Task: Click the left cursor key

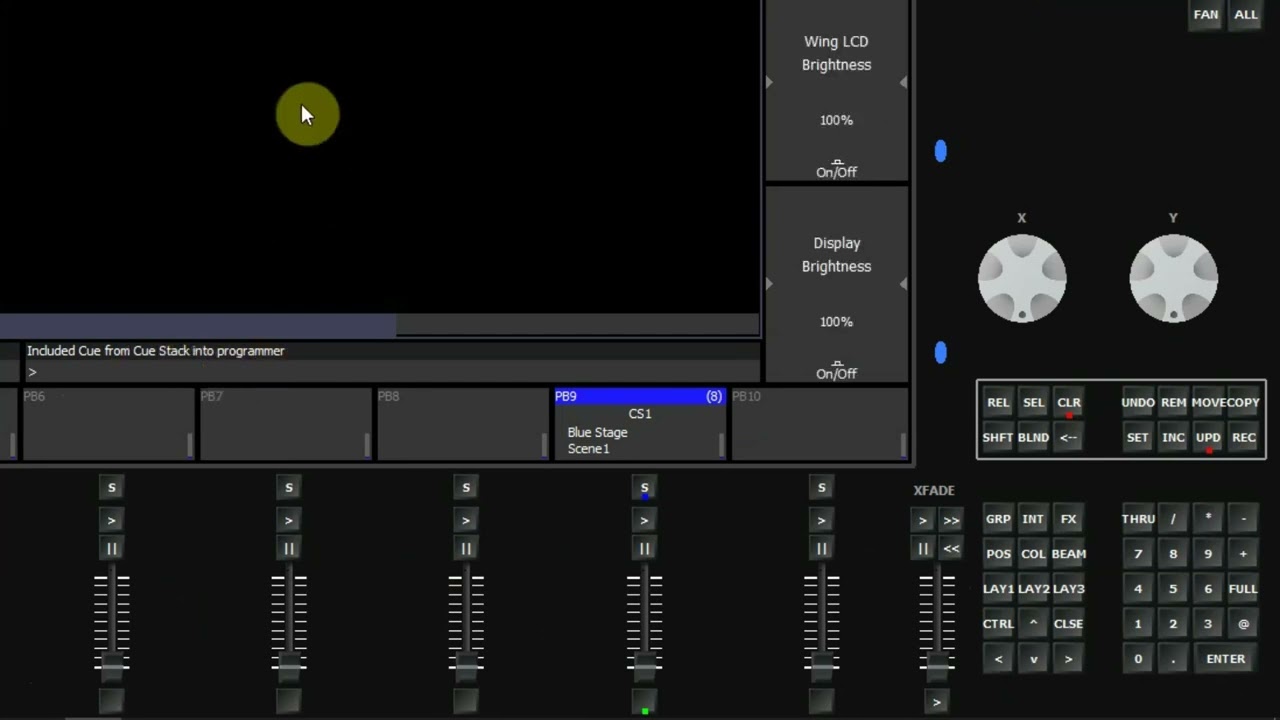Action: coord(998,659)
